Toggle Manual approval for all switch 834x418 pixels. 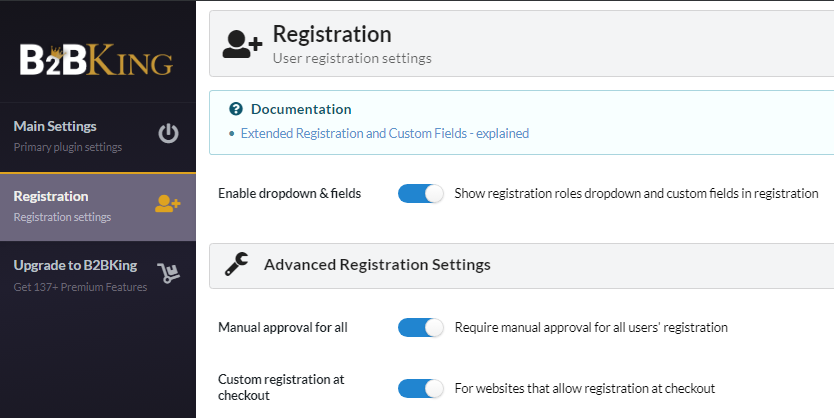420,328
